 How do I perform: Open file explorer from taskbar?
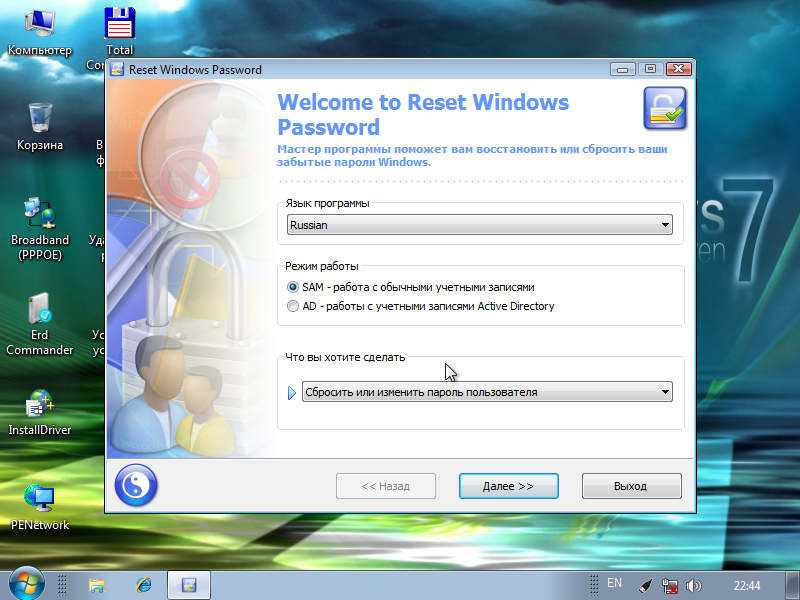[x=96, y=585]
